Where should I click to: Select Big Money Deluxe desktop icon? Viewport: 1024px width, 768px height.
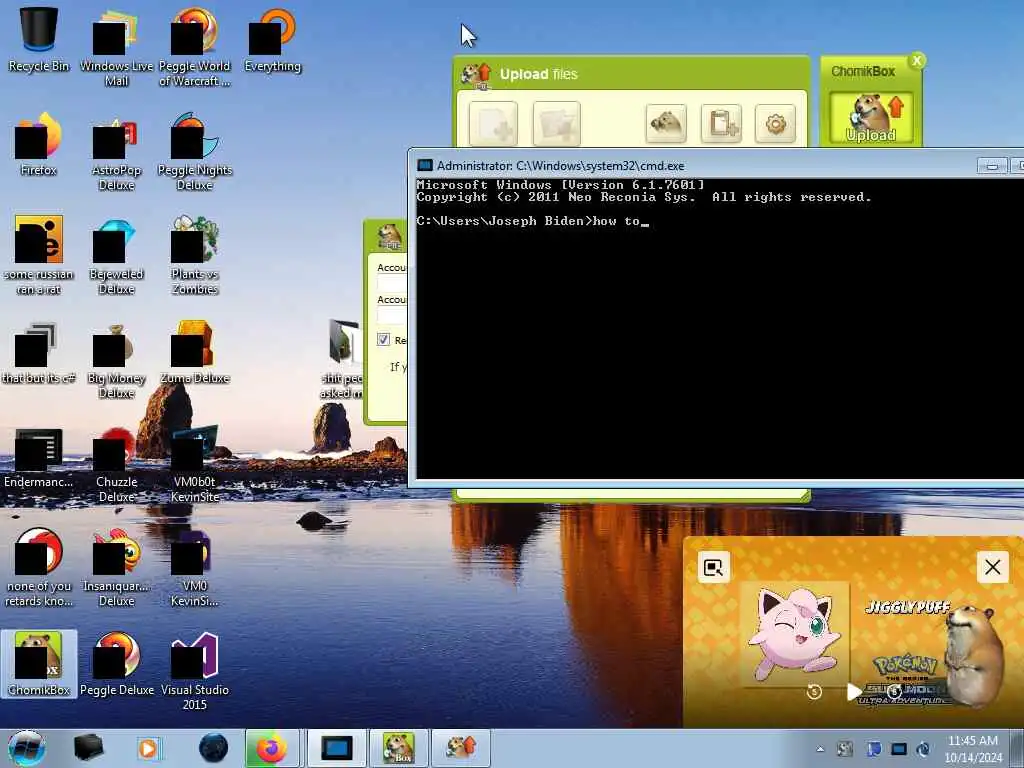(x=116, y=359)
